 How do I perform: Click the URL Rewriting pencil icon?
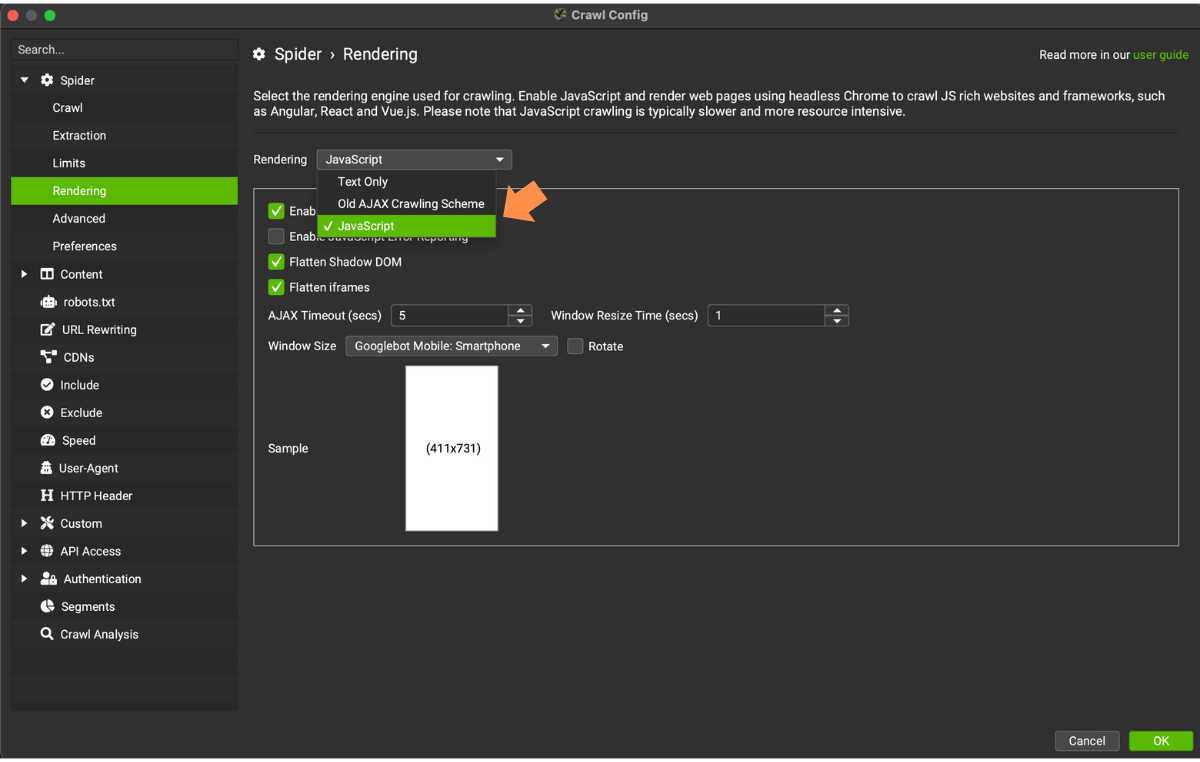click(x=47, y=330)
